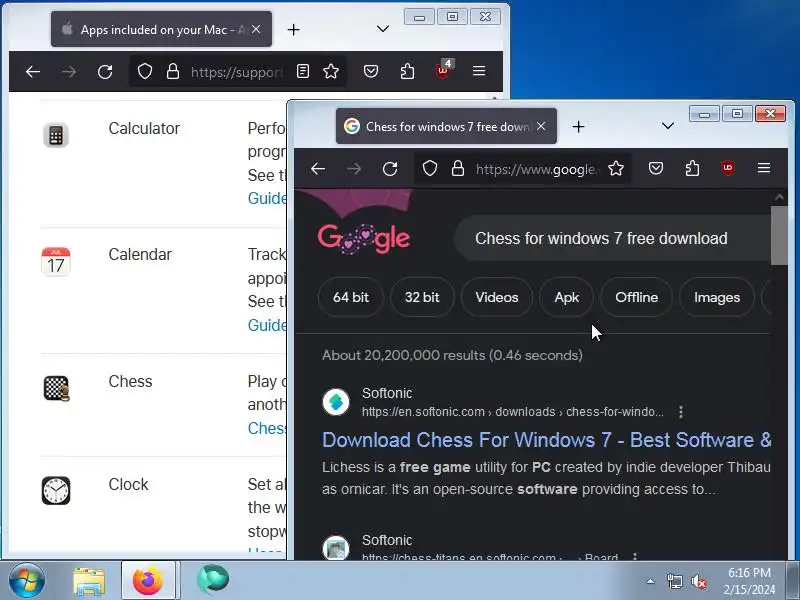List all tabs in Apple support window

(x=383, y=29)
